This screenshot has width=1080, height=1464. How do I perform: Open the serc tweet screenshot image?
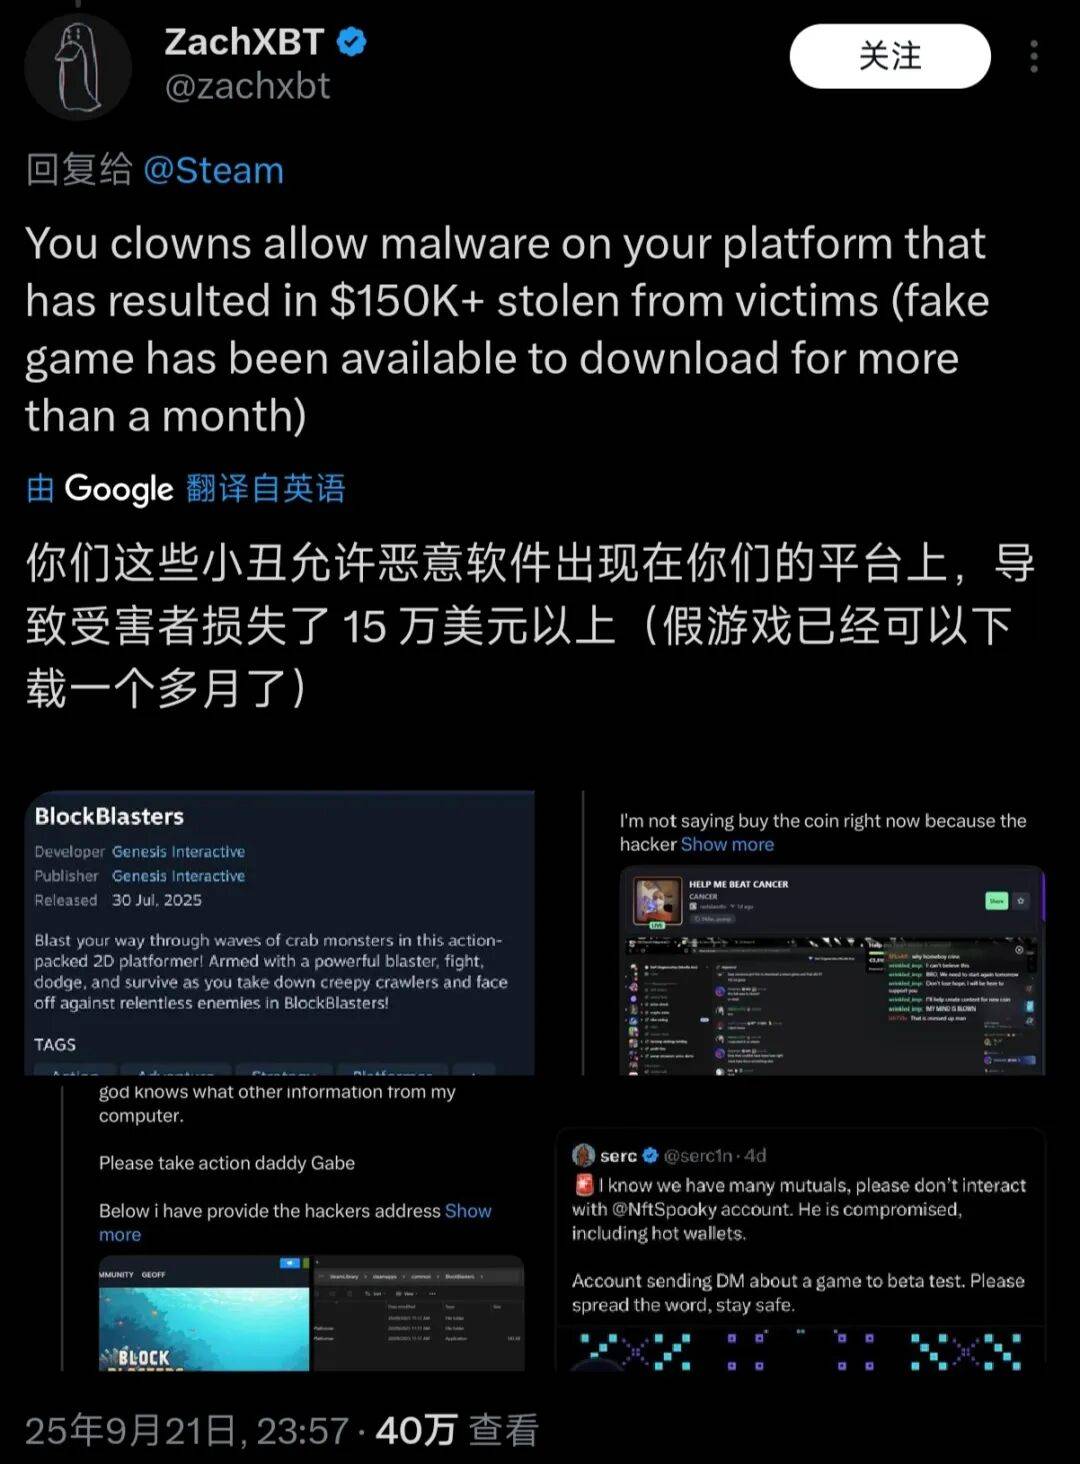coord(800,1249)
